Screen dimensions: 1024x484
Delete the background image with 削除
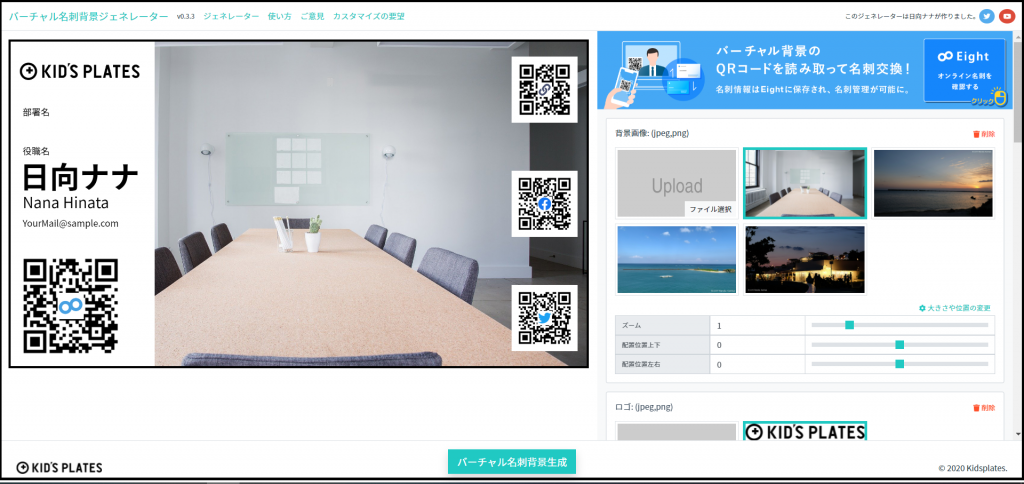click(984, 134)
